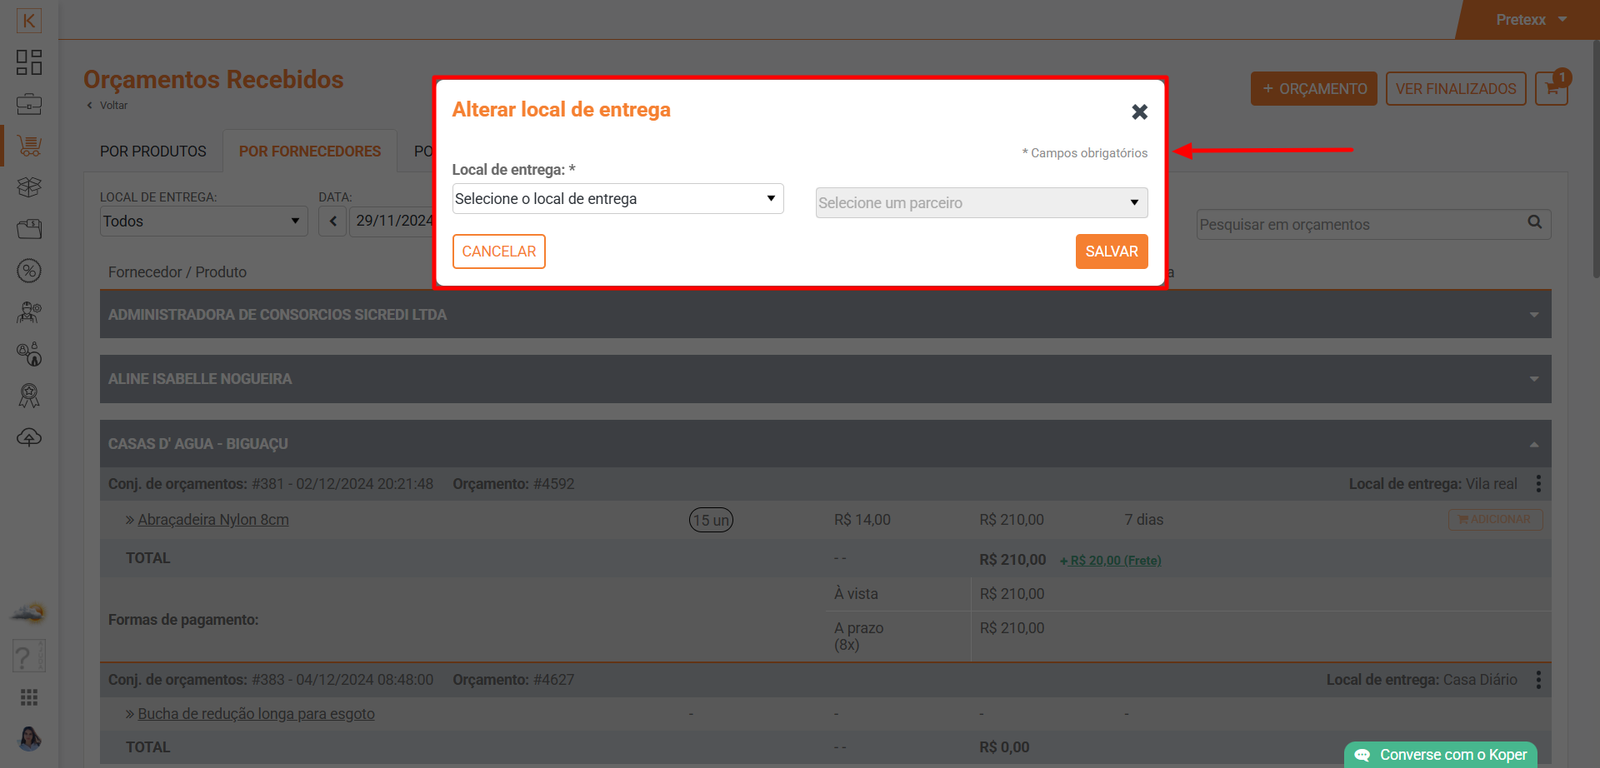Click the percent discount icon in sidebar
Screen dimensions: 1600x768
point(29,271)
